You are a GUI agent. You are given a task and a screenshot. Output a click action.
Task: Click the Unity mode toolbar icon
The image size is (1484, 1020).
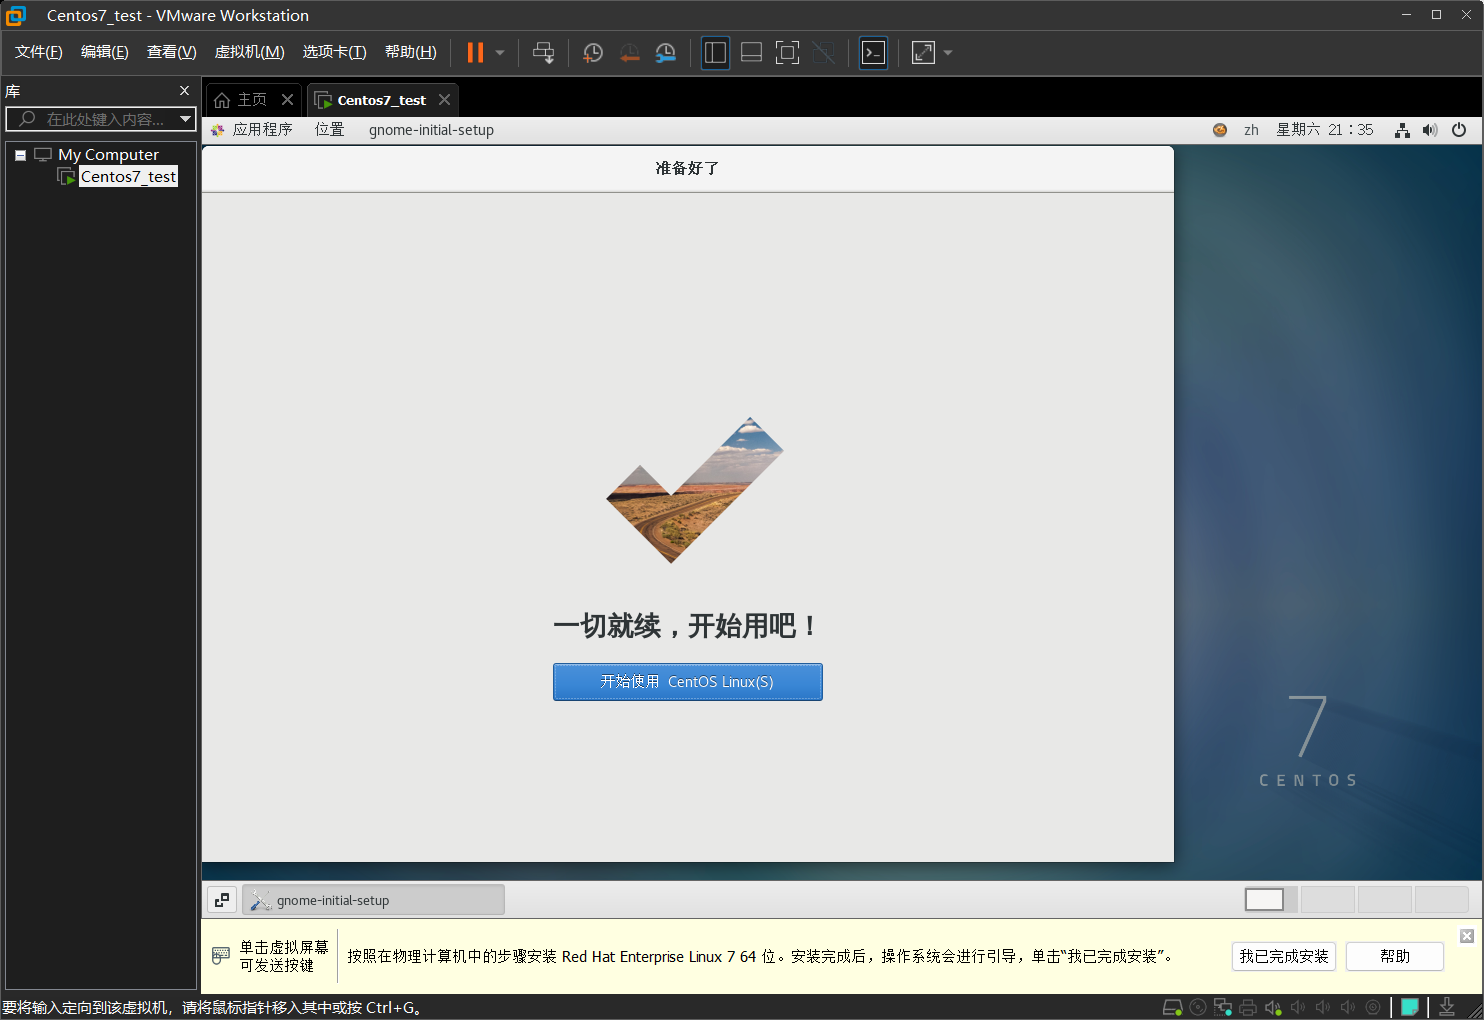tap(823, 53)
